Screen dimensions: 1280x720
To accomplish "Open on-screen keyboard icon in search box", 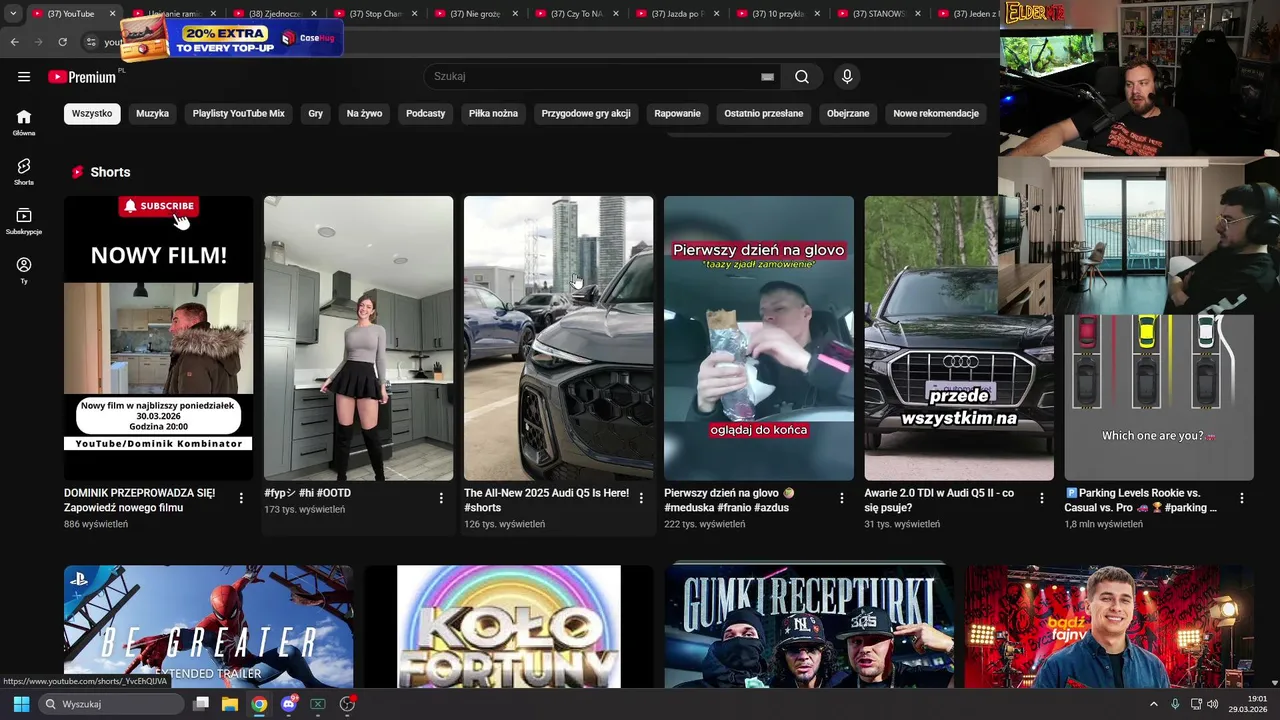I will tap(767, 77).
